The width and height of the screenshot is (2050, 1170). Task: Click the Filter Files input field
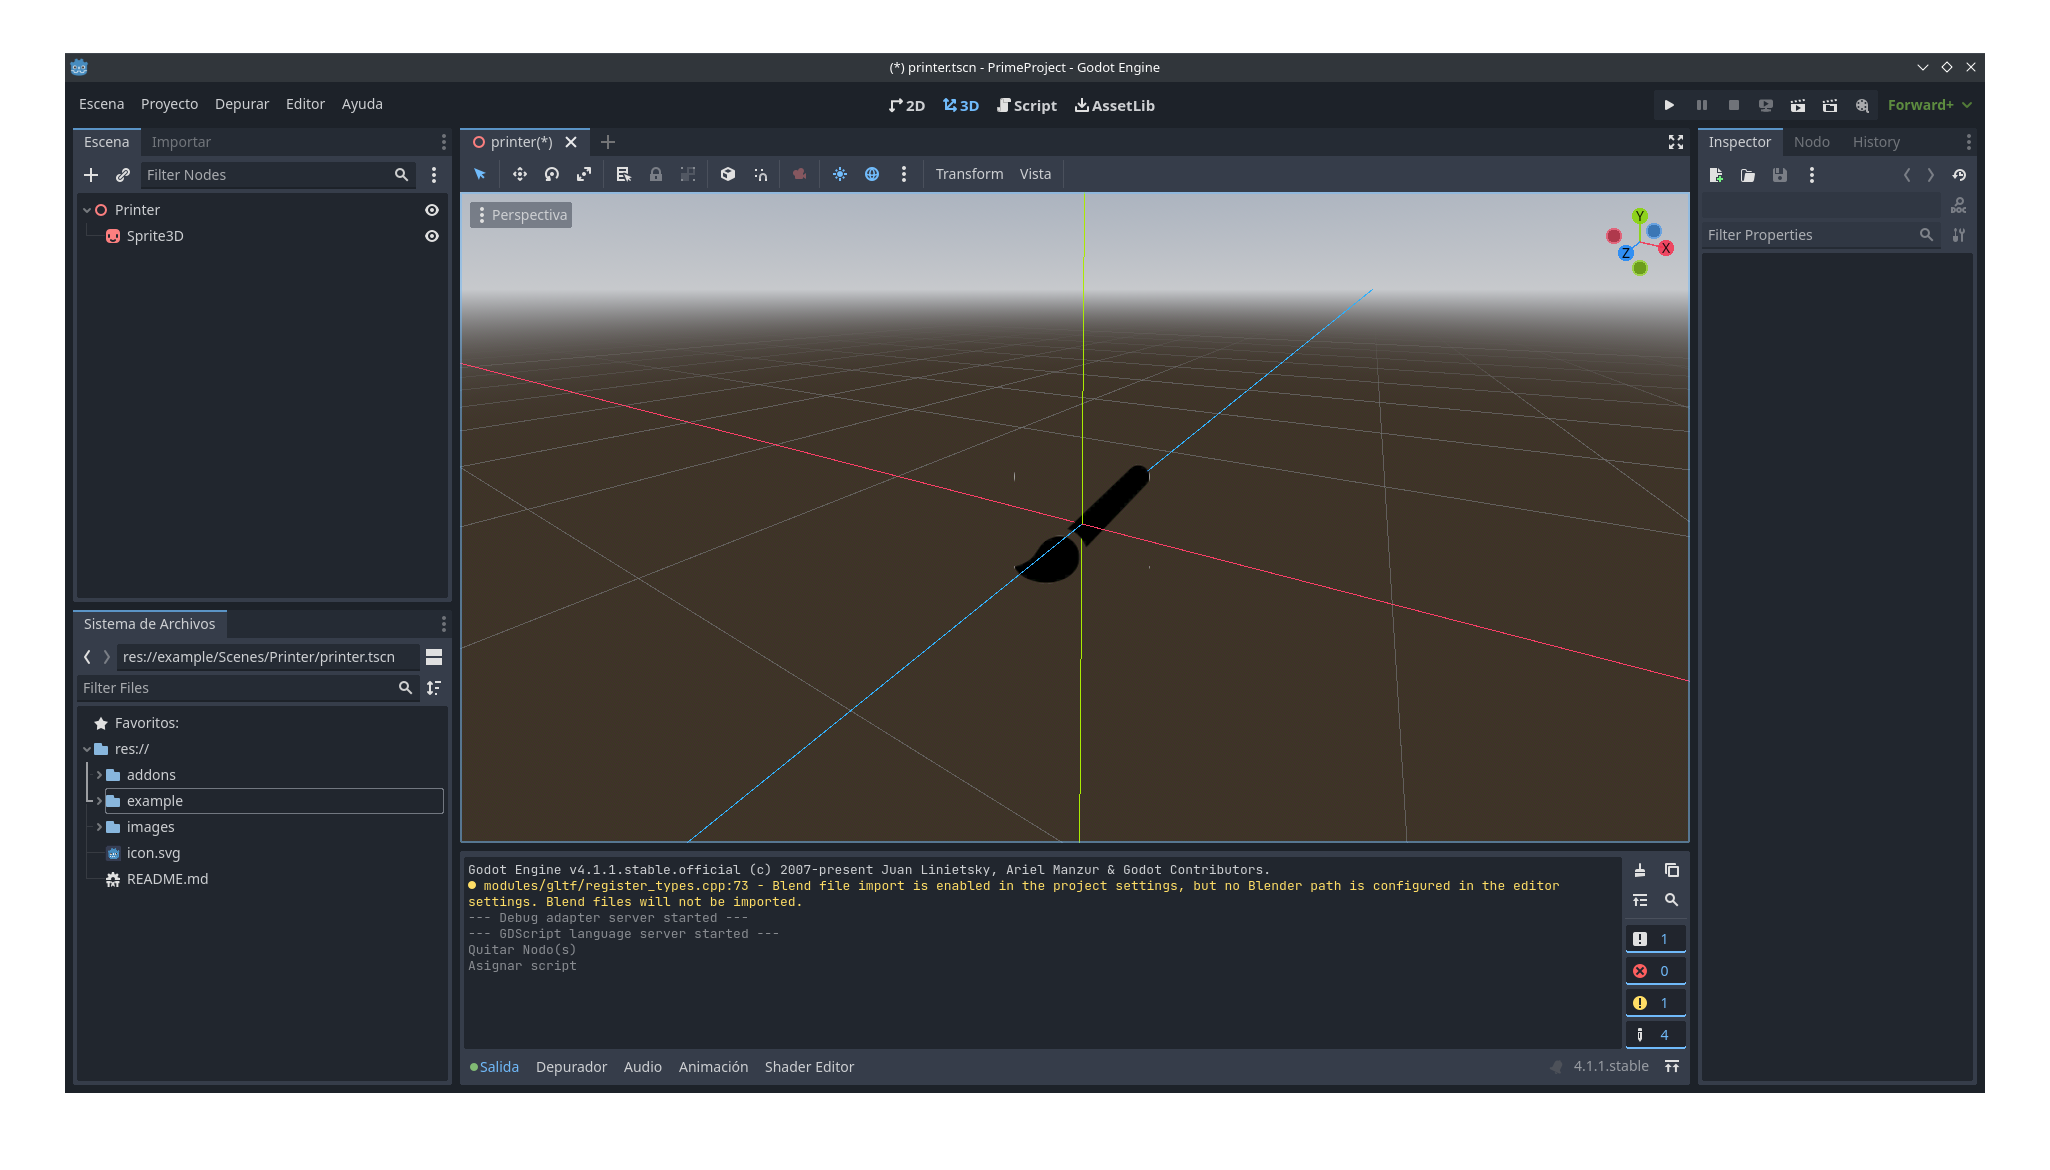(238, 688)
